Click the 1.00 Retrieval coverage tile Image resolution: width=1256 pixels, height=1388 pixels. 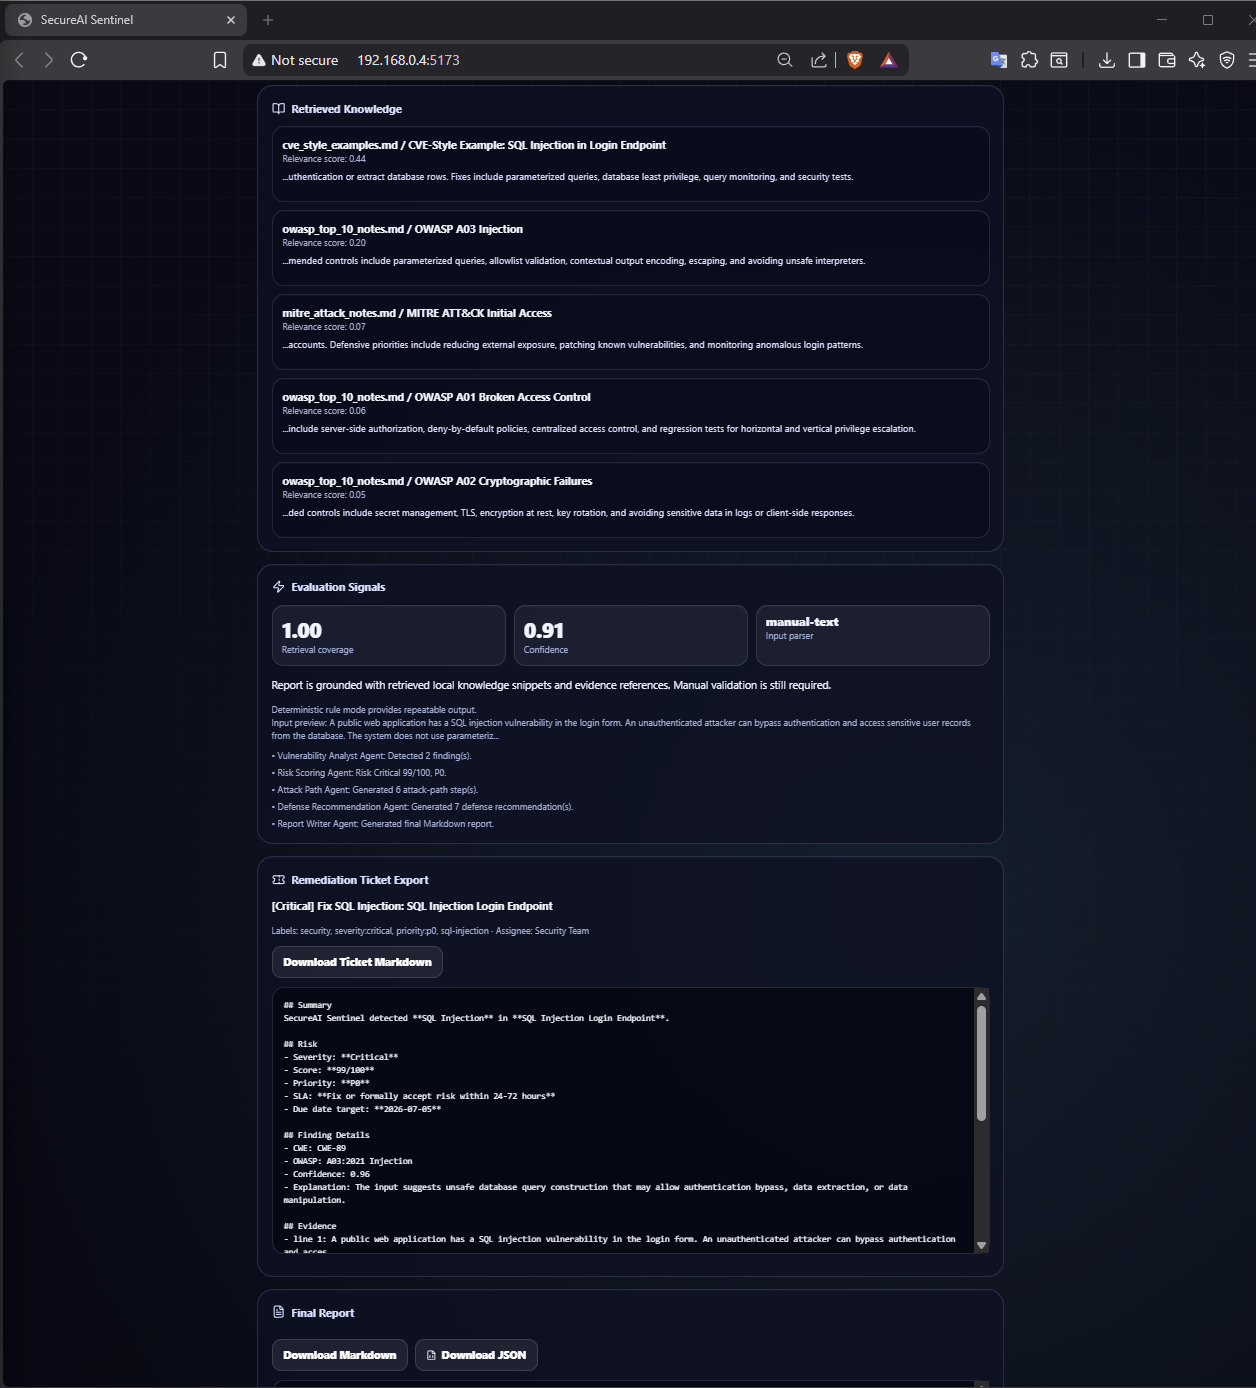[389, 636]
